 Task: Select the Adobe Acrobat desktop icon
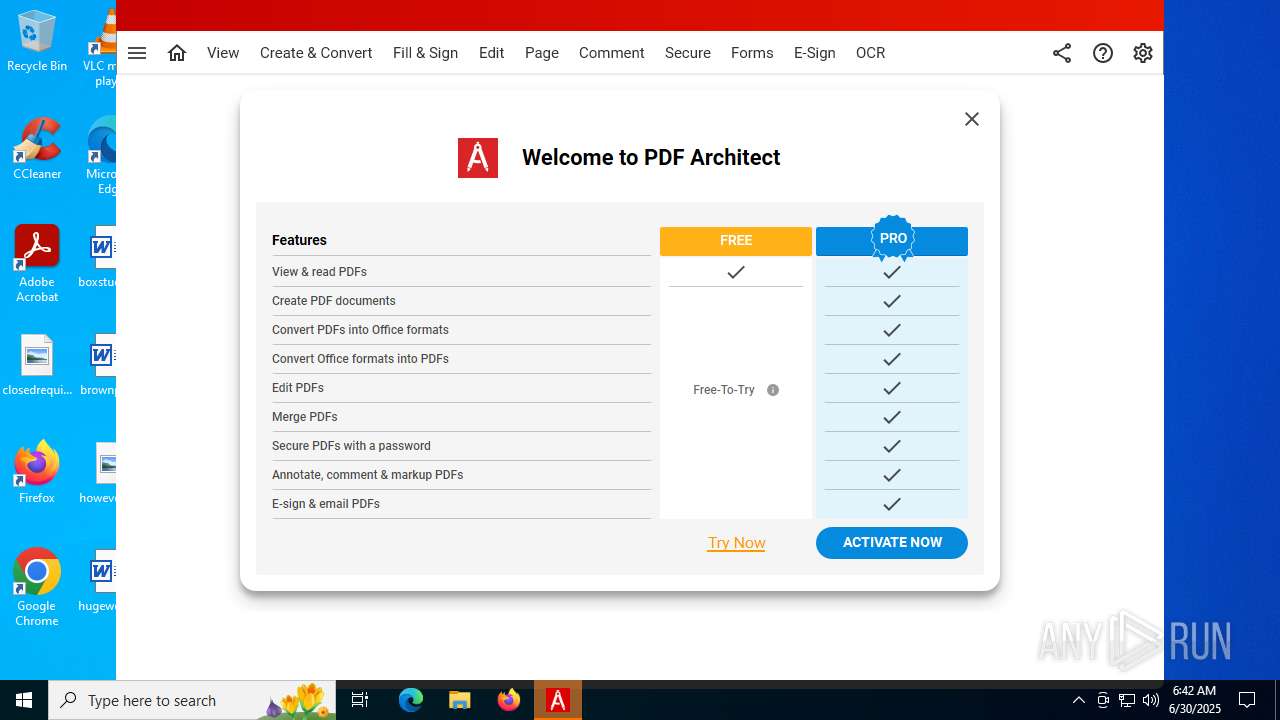click(x=37, y=264)
